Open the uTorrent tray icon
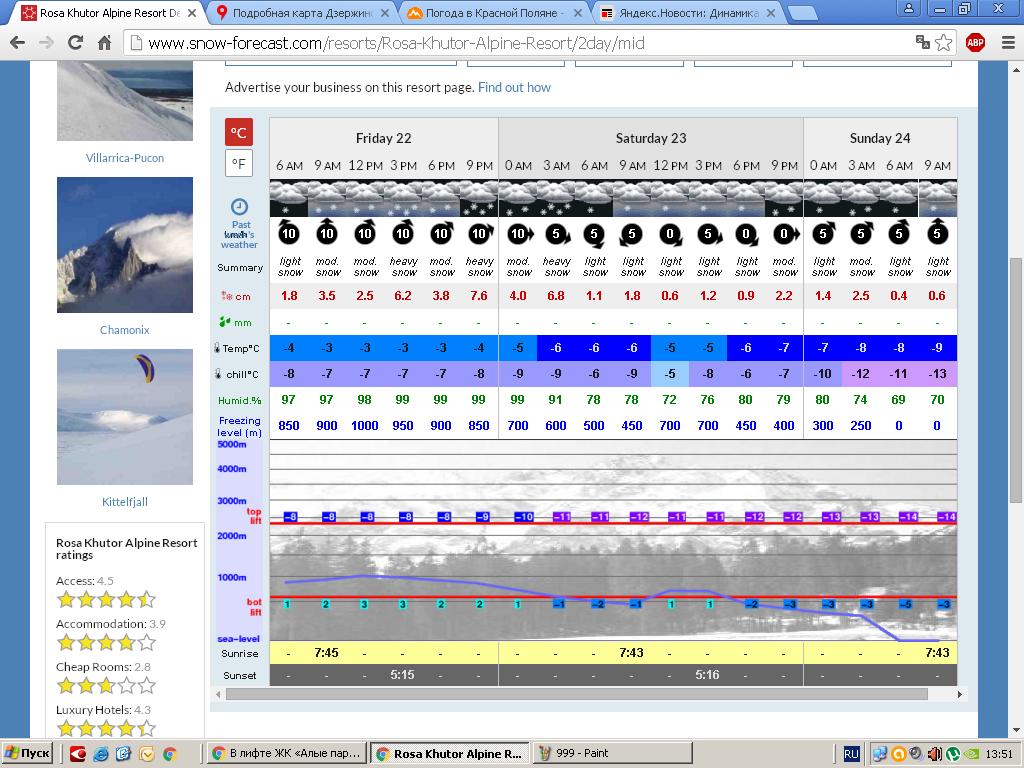The height and width of the screenshot is (768, 1024). 953,754
